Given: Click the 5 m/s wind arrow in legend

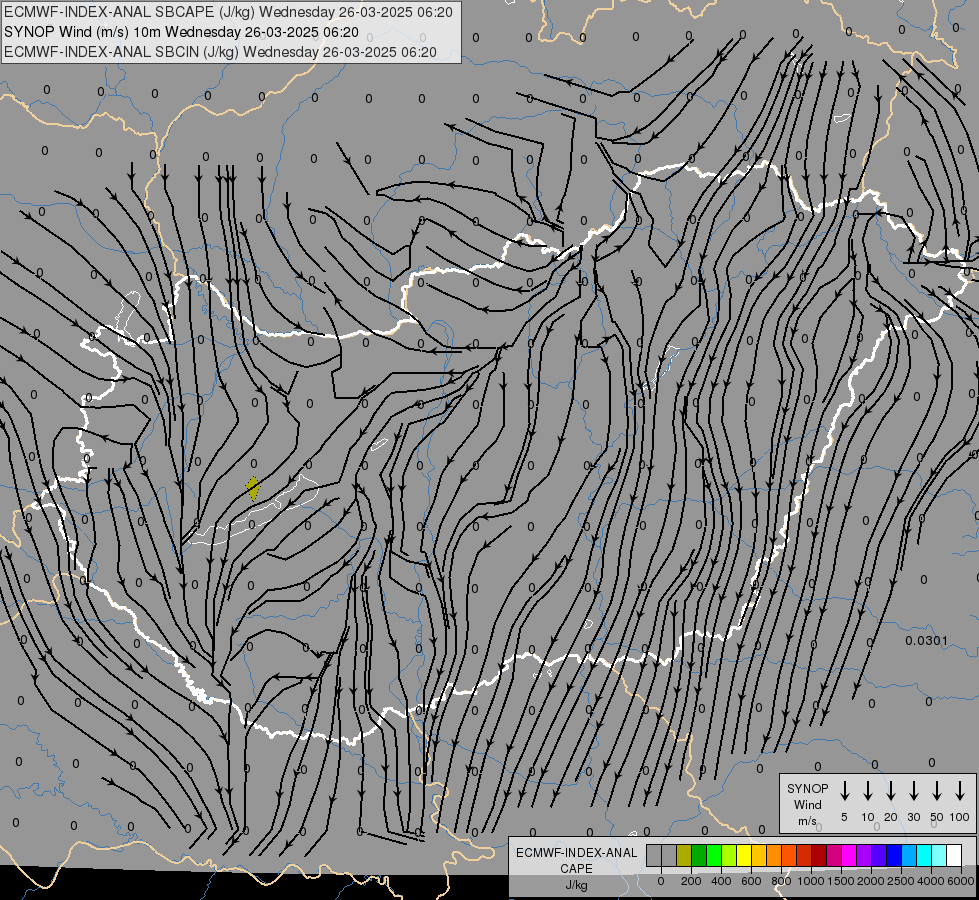Looking at the screenshot, I should tap(844, 791).
